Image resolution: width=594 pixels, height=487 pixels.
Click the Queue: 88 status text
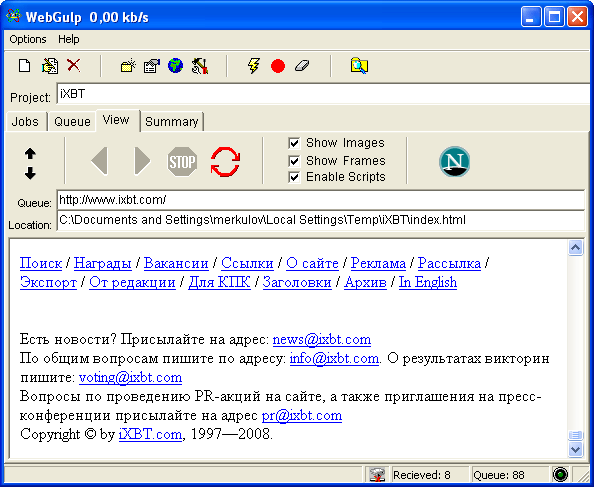[499, 475]
